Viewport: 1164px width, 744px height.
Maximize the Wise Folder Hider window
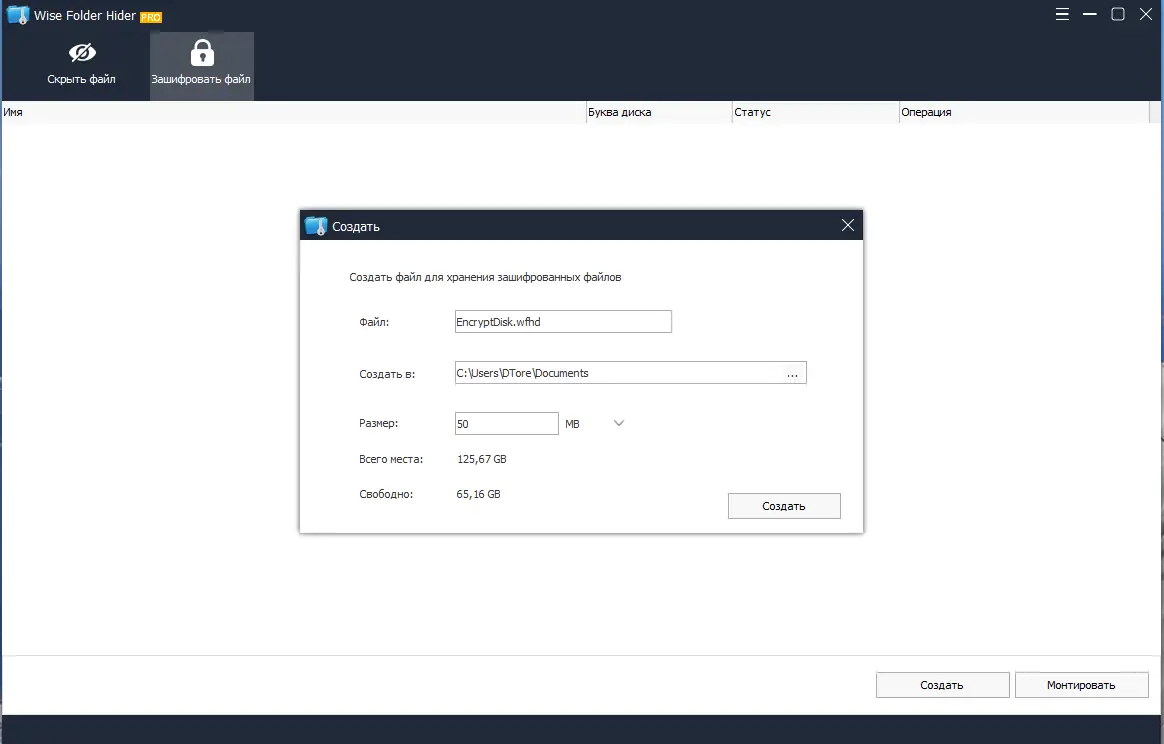1117,14
